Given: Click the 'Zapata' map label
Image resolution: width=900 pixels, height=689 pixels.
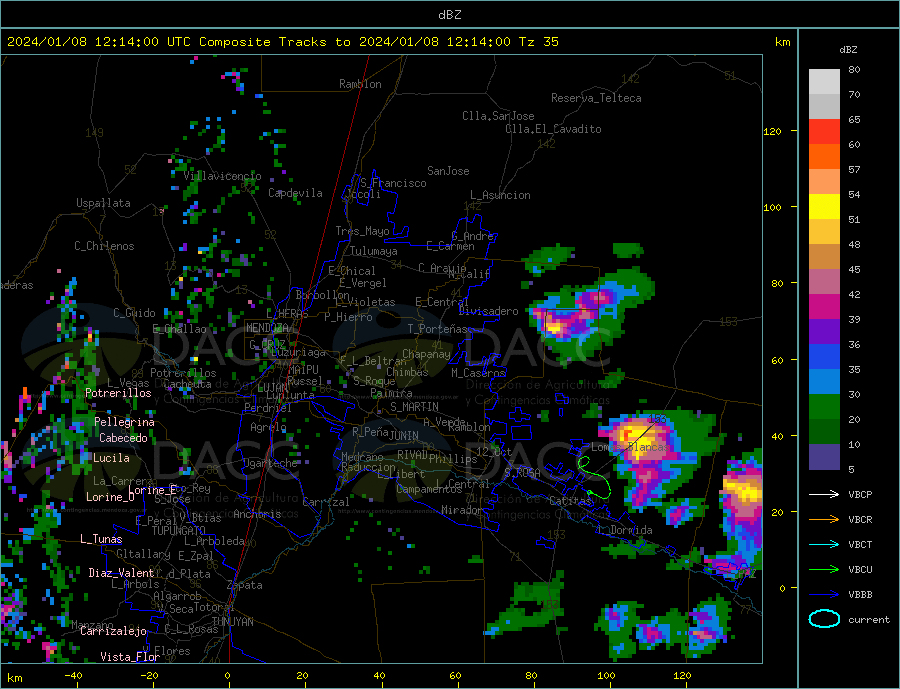Looking at the screenshot, I should [x=245, y=585].
